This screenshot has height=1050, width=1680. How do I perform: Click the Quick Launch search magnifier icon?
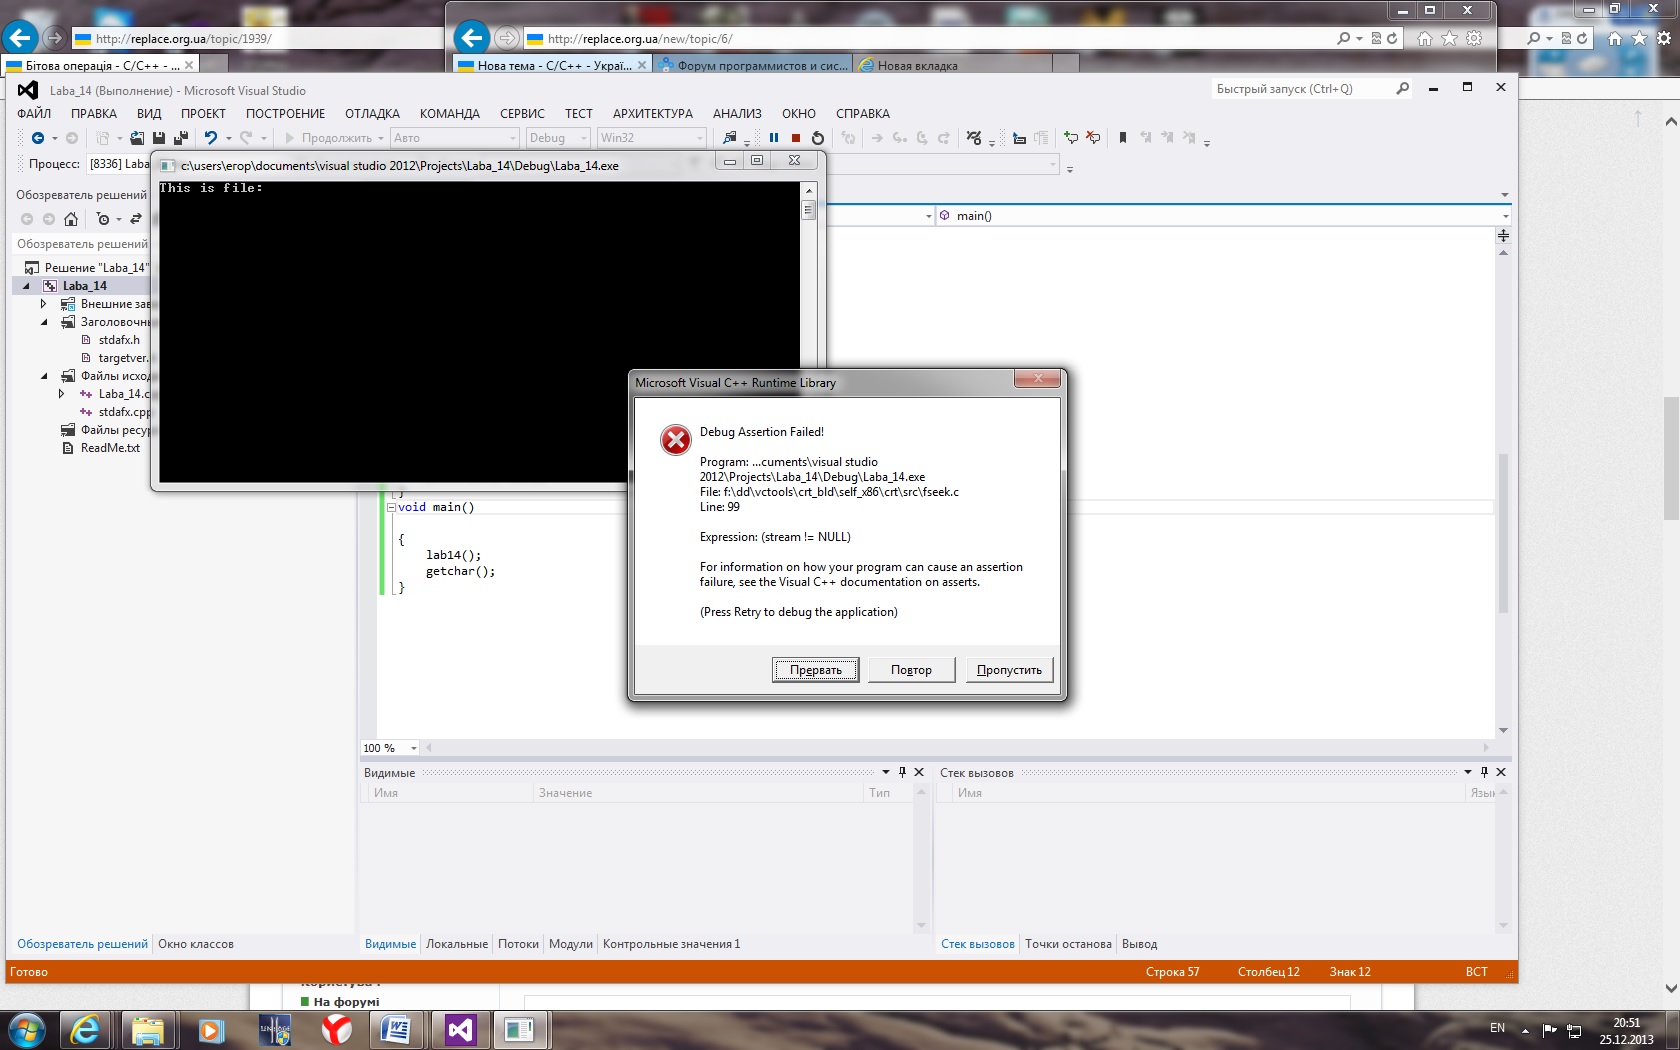coord(1402,89)
